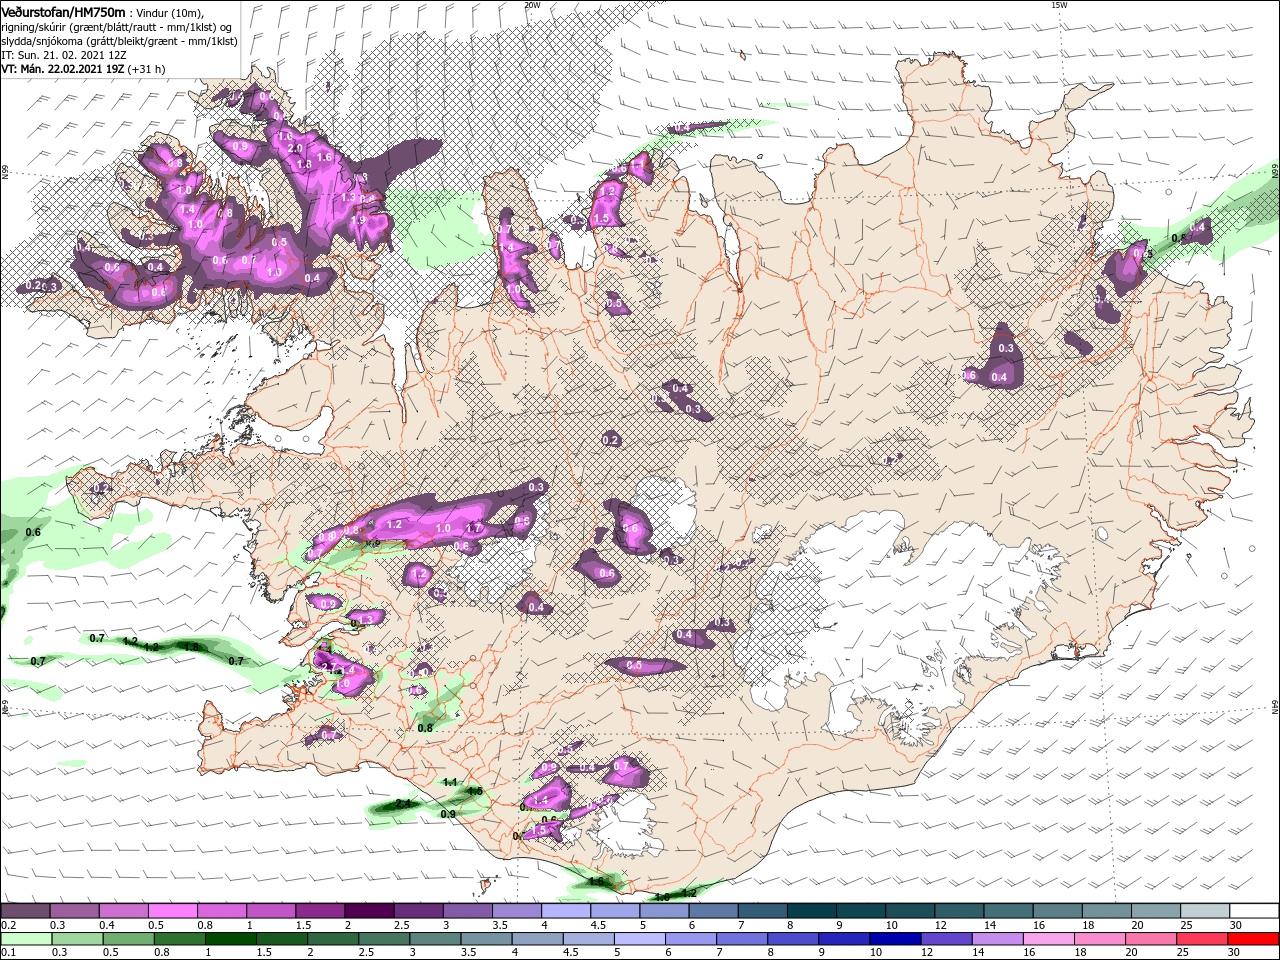Click the 14 value on the upper snow scale
This screenshot has height=960, width=1280.
pos(988,925)
